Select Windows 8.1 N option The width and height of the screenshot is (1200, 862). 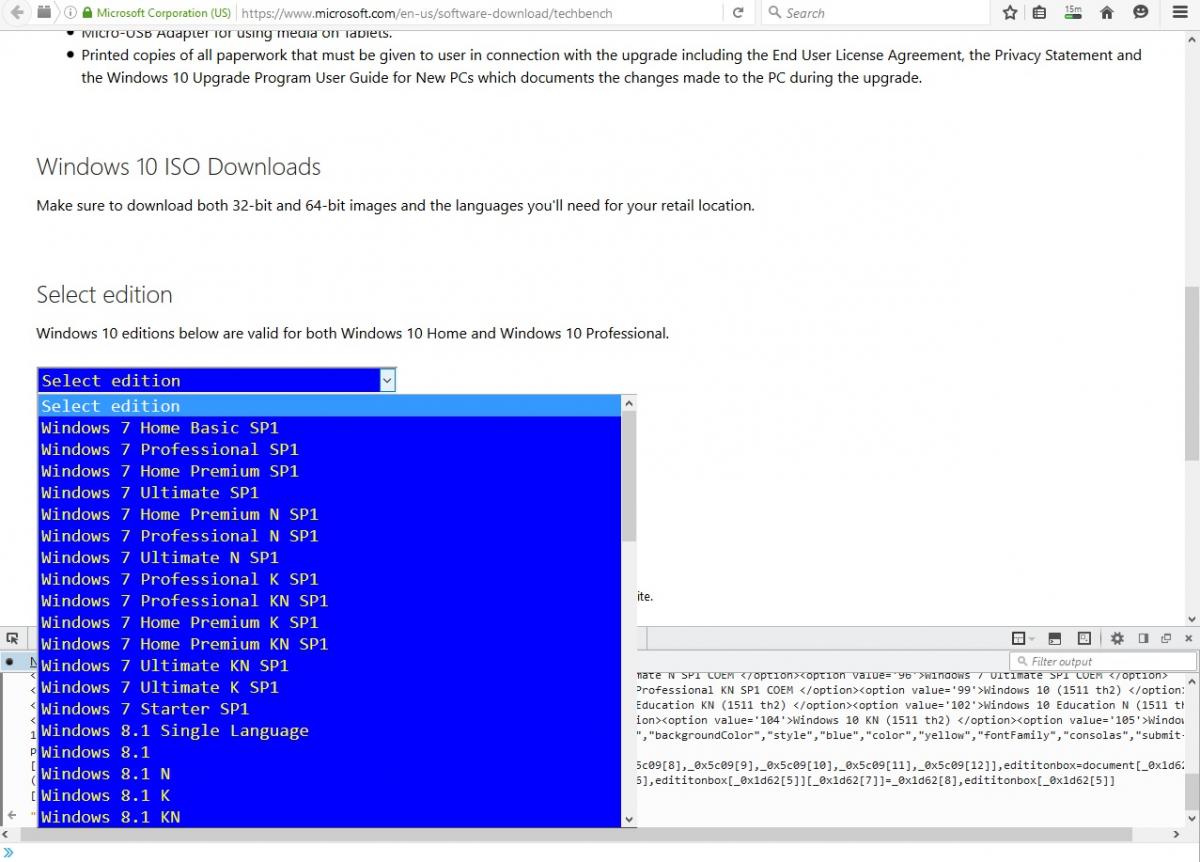329,774
